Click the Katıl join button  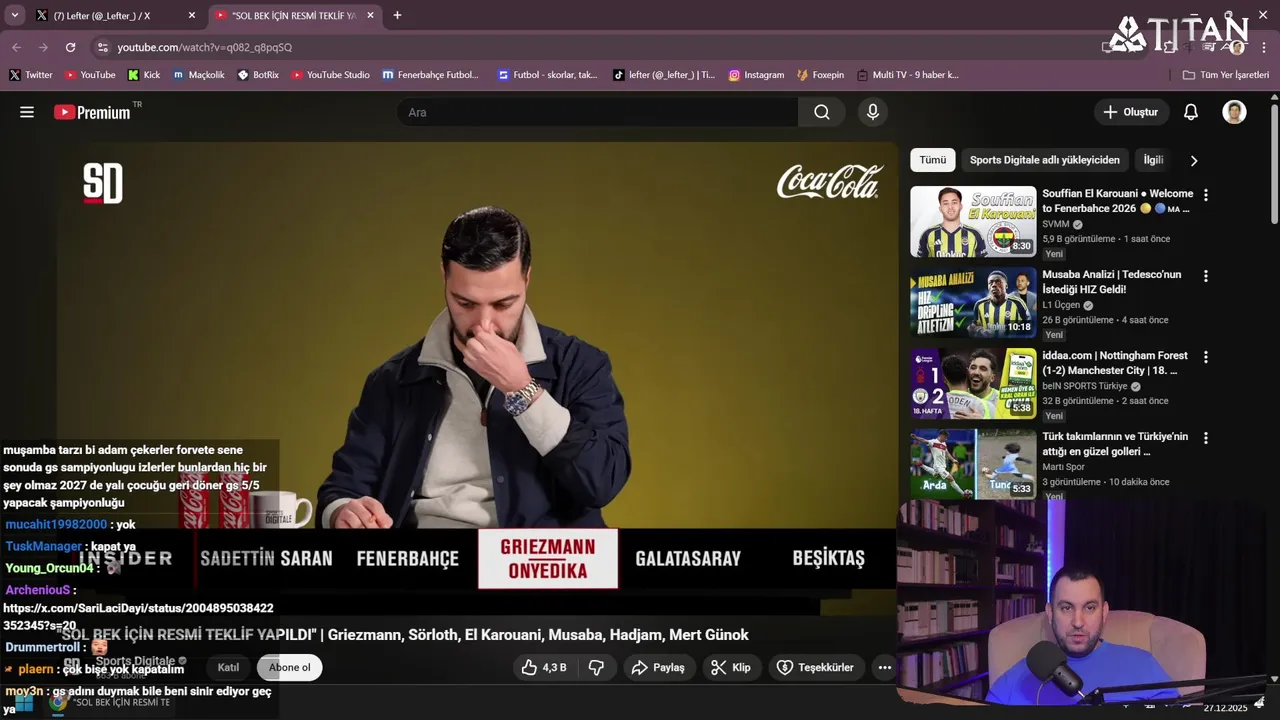pos(228,667)
